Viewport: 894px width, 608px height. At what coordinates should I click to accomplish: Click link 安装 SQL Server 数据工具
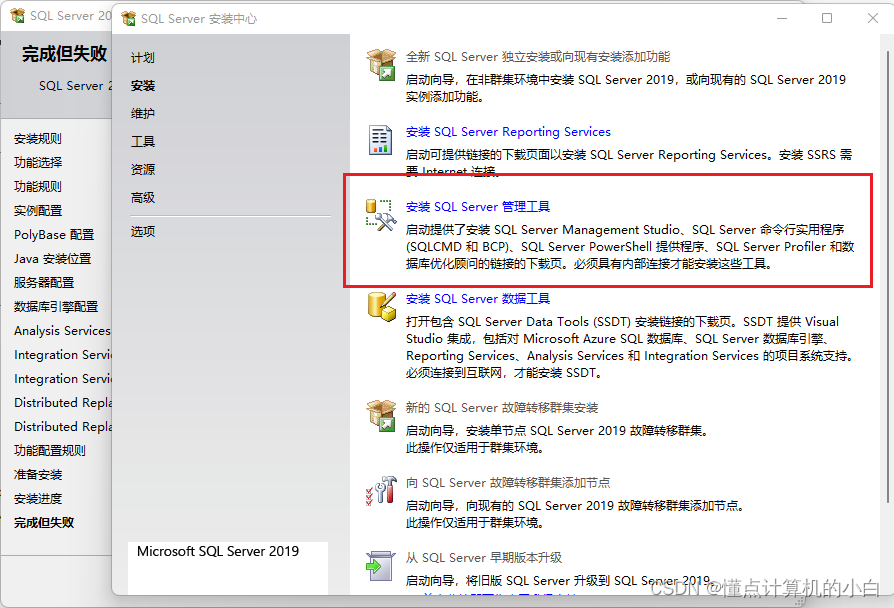click(x=478, y=299)
